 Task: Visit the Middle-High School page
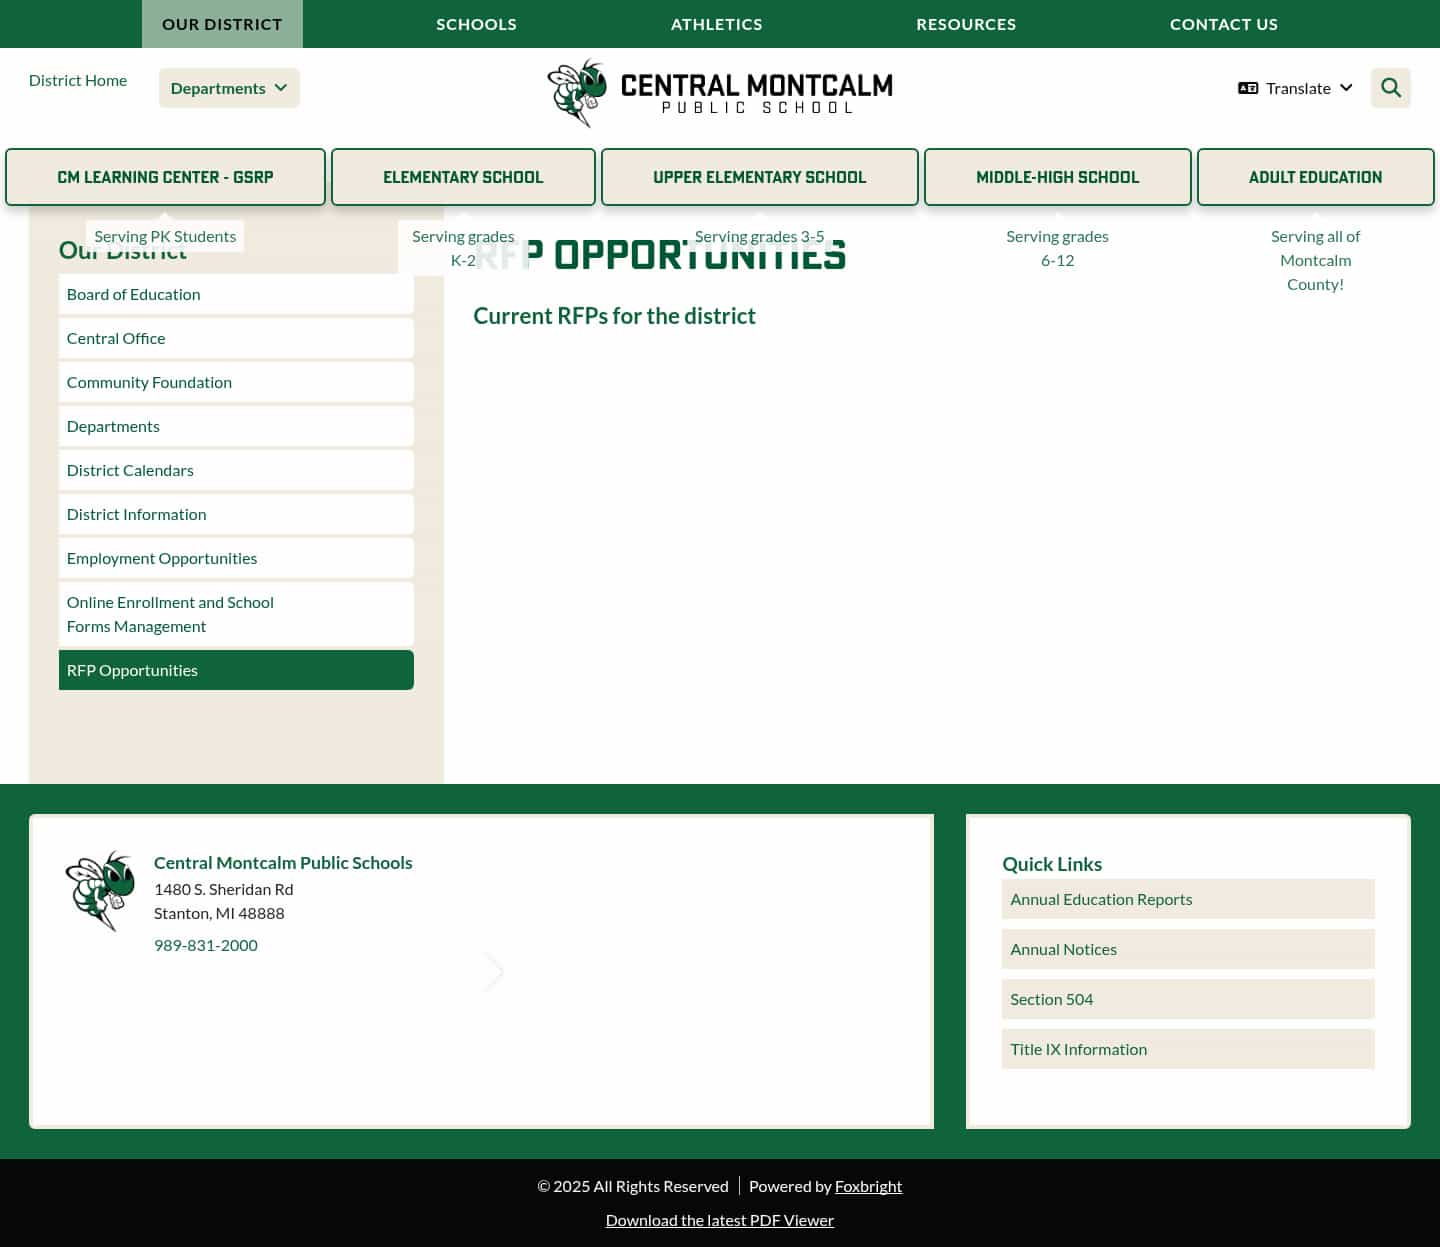click(x=1058, y=177)
